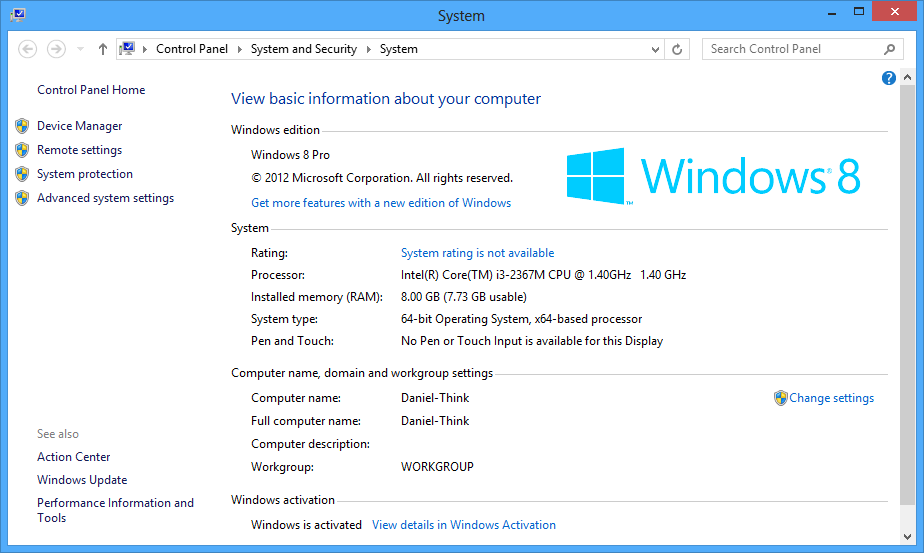Click Change settings link
924x553 pixels.
point(831,398)
